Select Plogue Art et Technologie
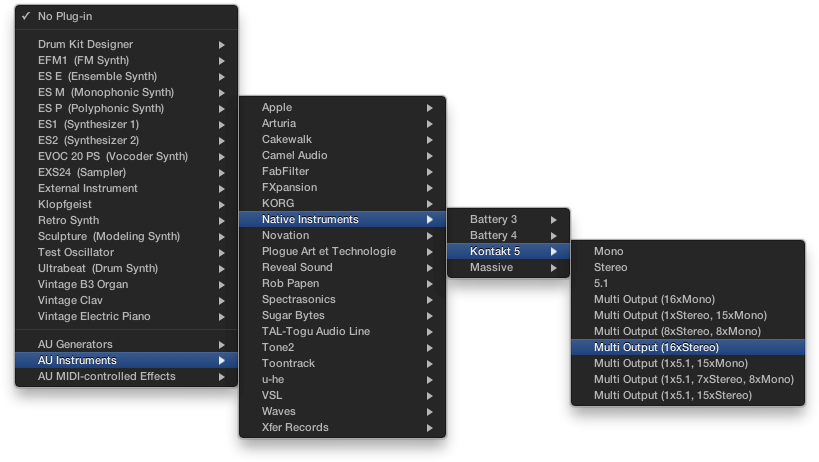This screenshot has width=819, height=462. tap(342, 252)
